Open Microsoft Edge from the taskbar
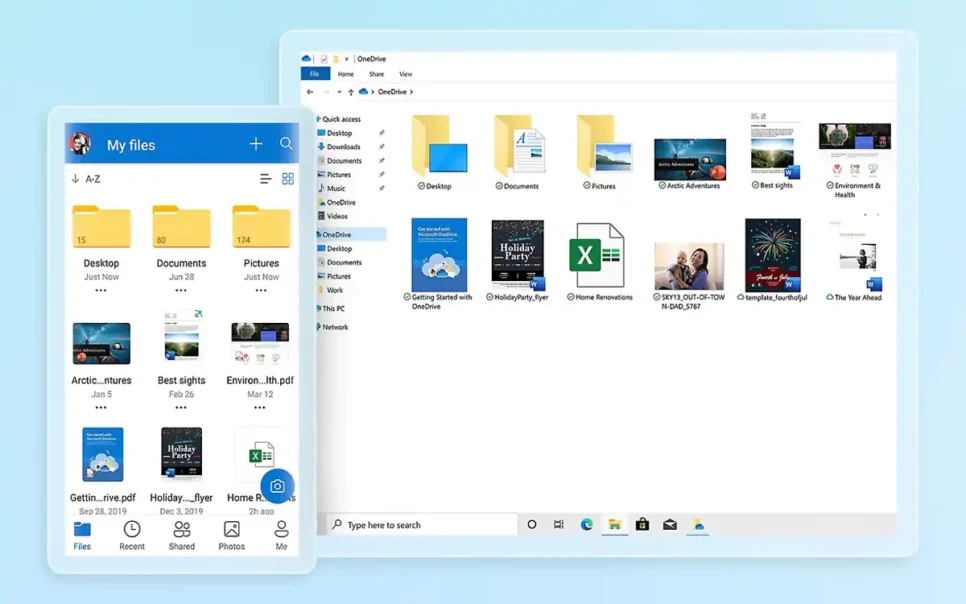 pyautogui.click(x=587, y=523)
